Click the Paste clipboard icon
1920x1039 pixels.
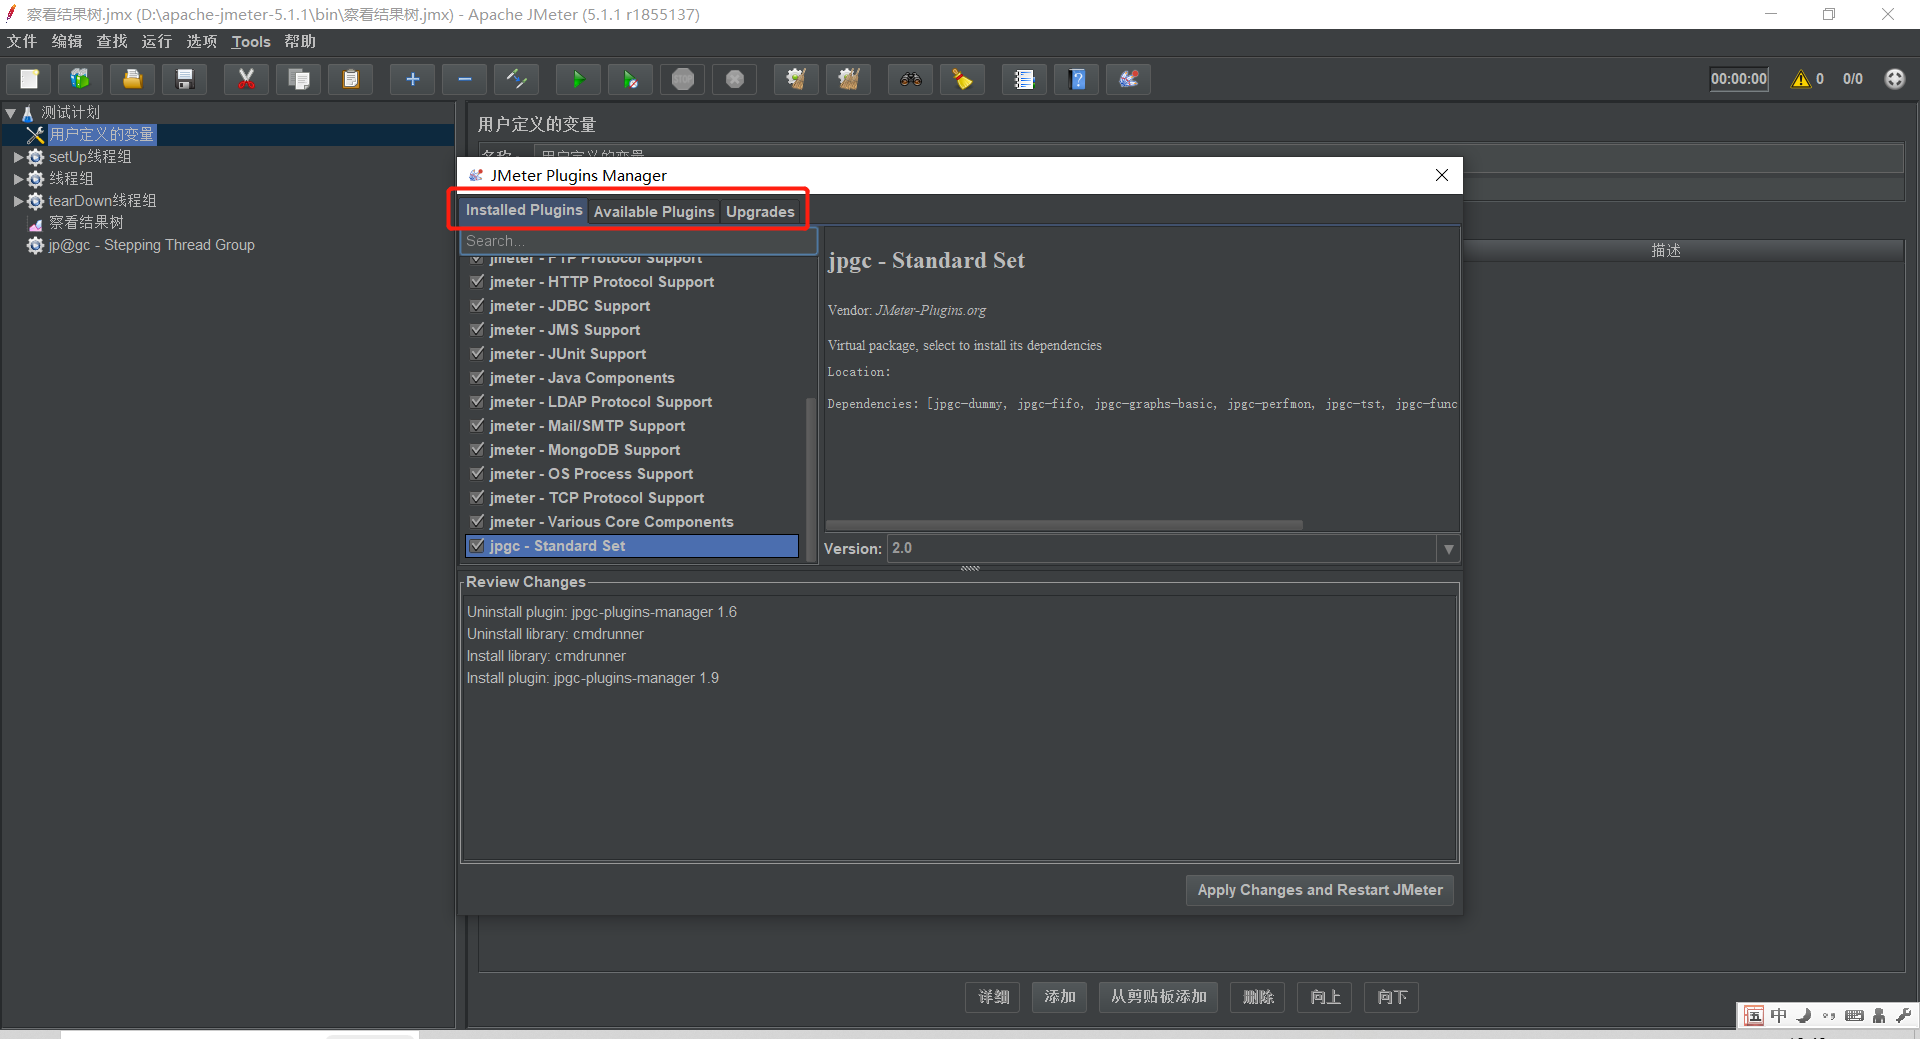(350, 79)
